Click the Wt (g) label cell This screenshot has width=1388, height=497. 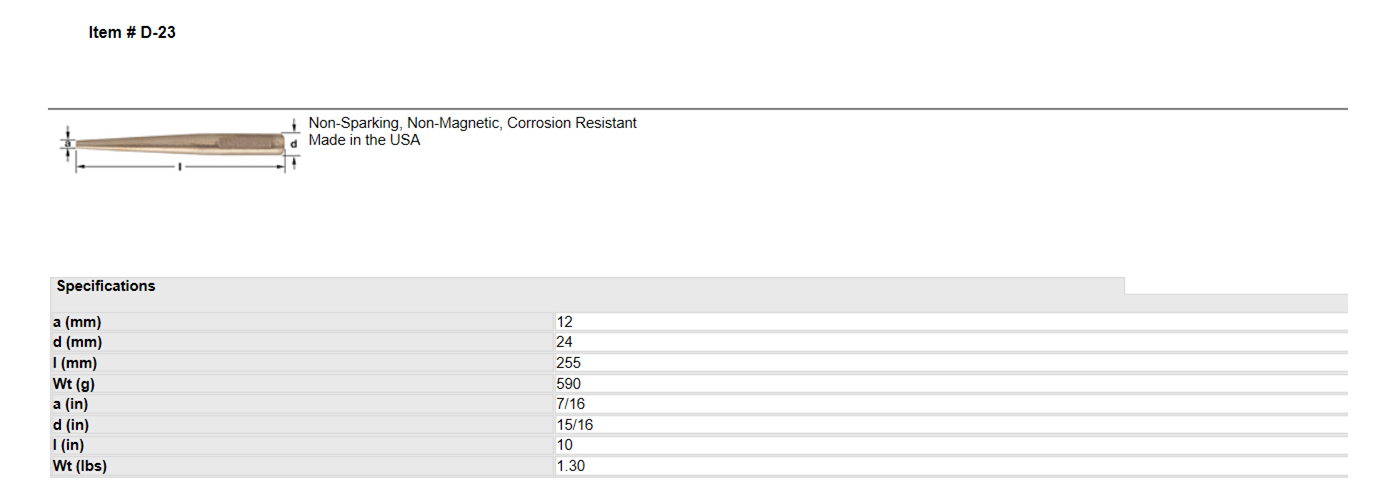(x=301, y=384)
